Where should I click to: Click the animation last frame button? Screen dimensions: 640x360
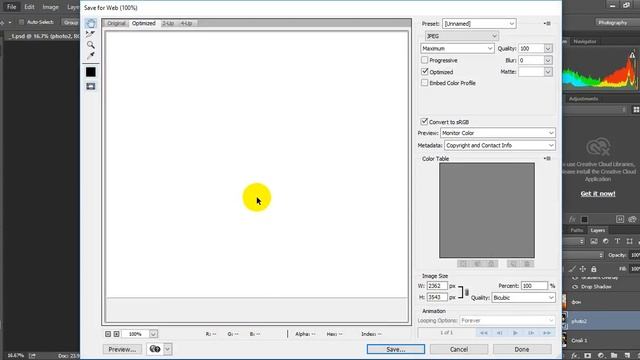coord(547,333)
